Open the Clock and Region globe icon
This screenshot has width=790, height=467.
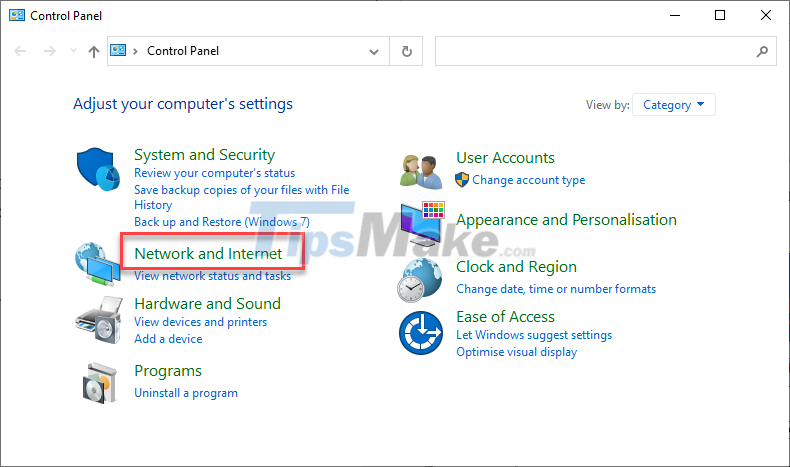tap(420, 280)
